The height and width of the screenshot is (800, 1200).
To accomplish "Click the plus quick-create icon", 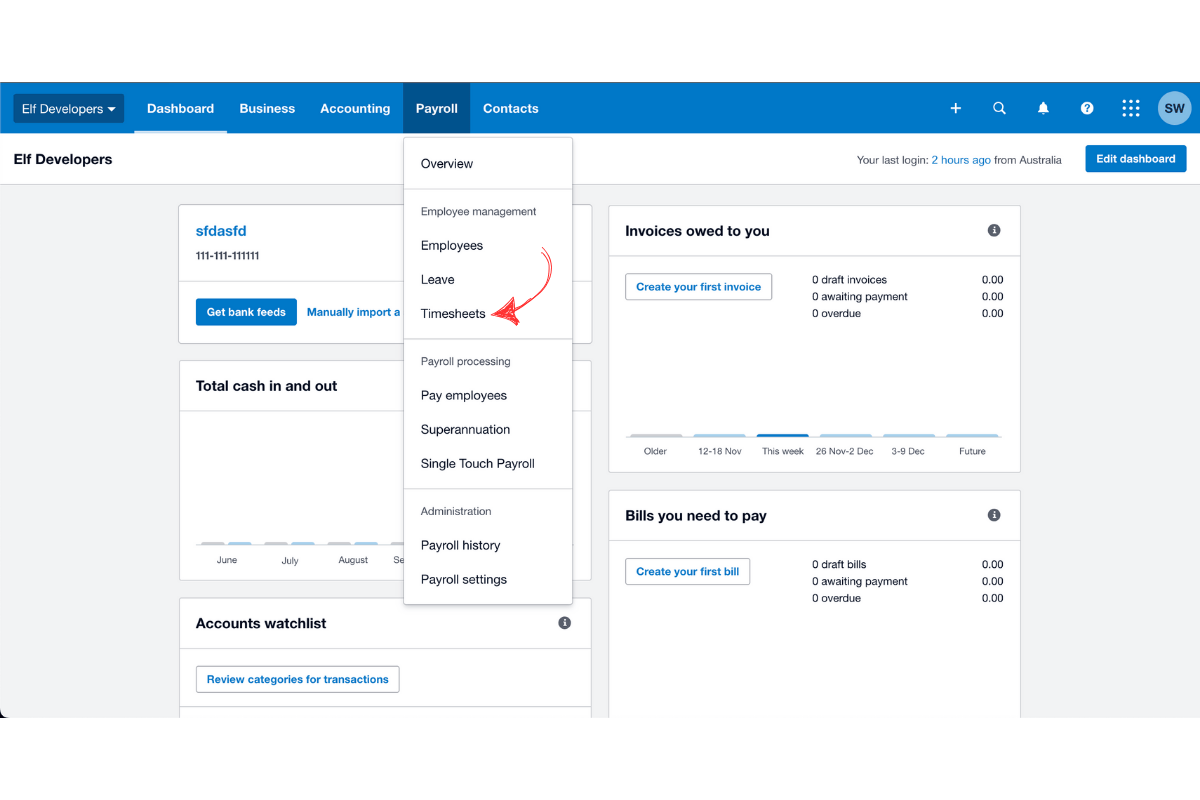I will [x=955, y=108].
